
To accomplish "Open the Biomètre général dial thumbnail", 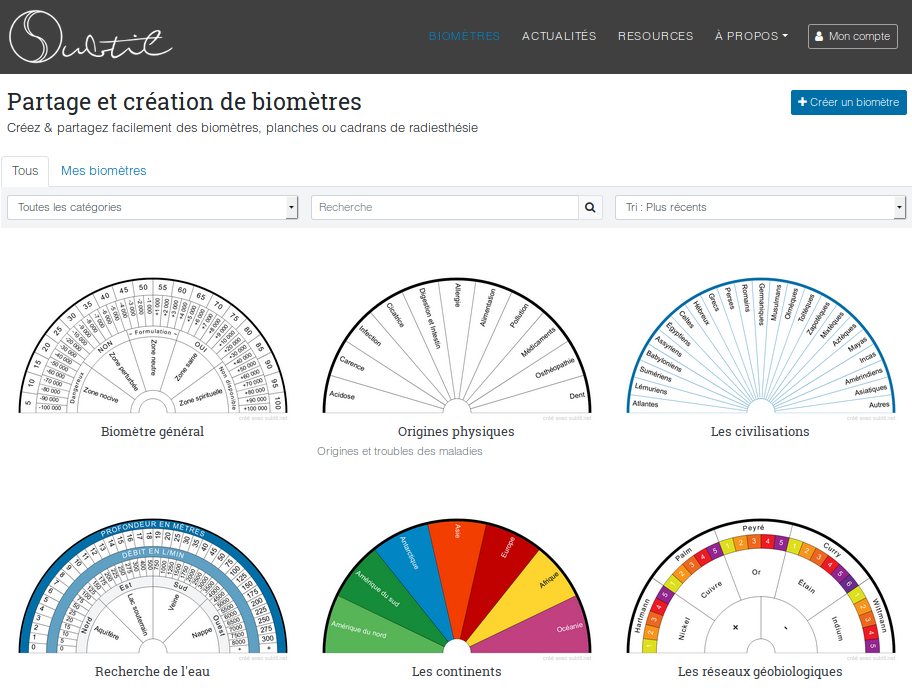I will [152, 347].
